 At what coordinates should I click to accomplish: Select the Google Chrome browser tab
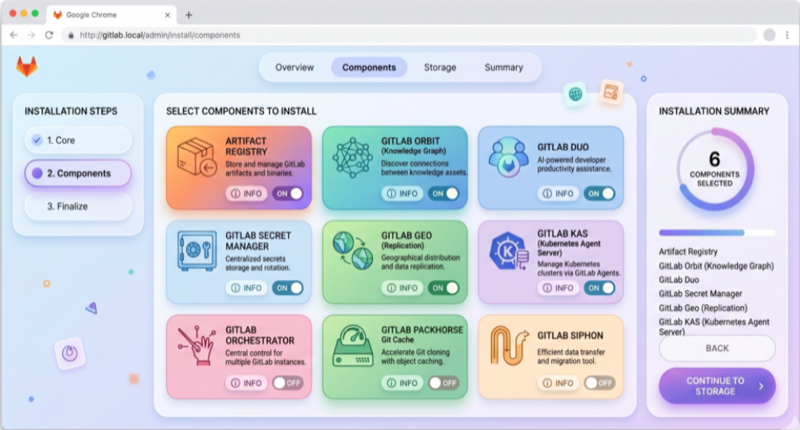[x=112, y=15]
